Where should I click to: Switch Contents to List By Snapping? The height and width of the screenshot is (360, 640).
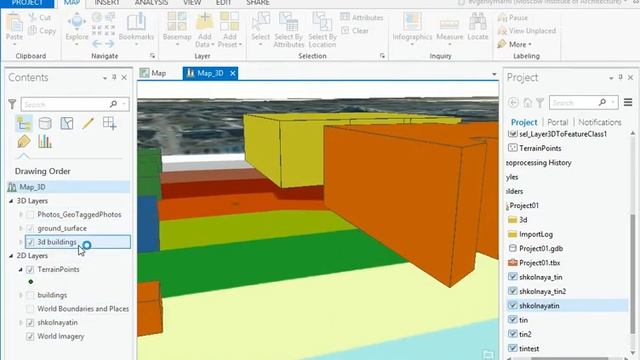pyautogui.click(x=109, y=123)
